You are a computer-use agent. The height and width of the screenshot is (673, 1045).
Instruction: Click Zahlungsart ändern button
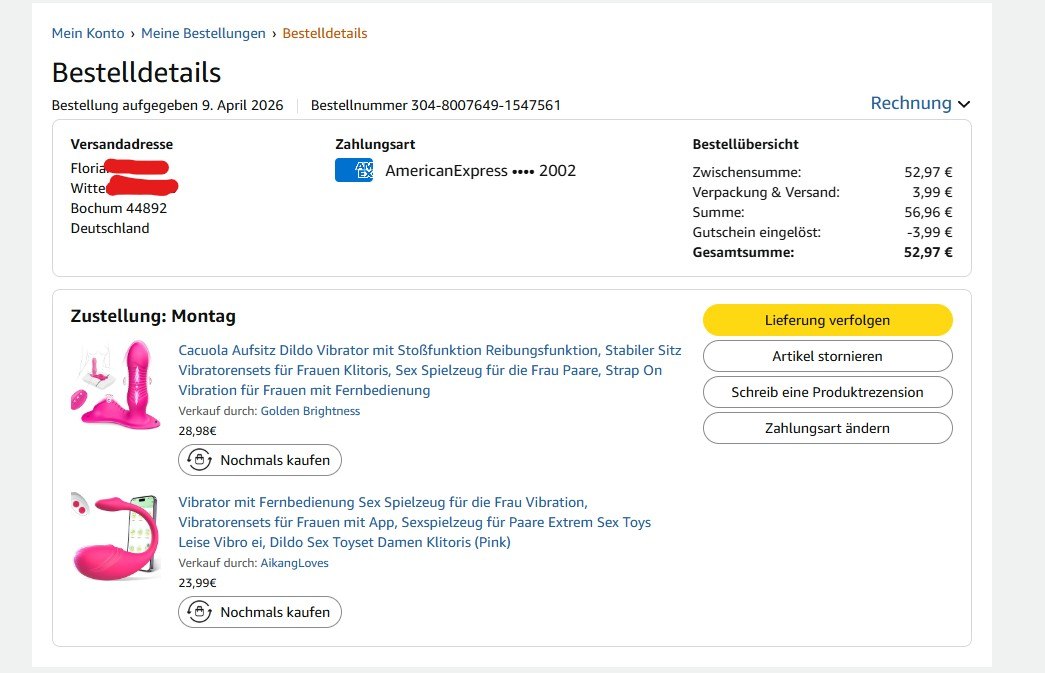point(827,428)
